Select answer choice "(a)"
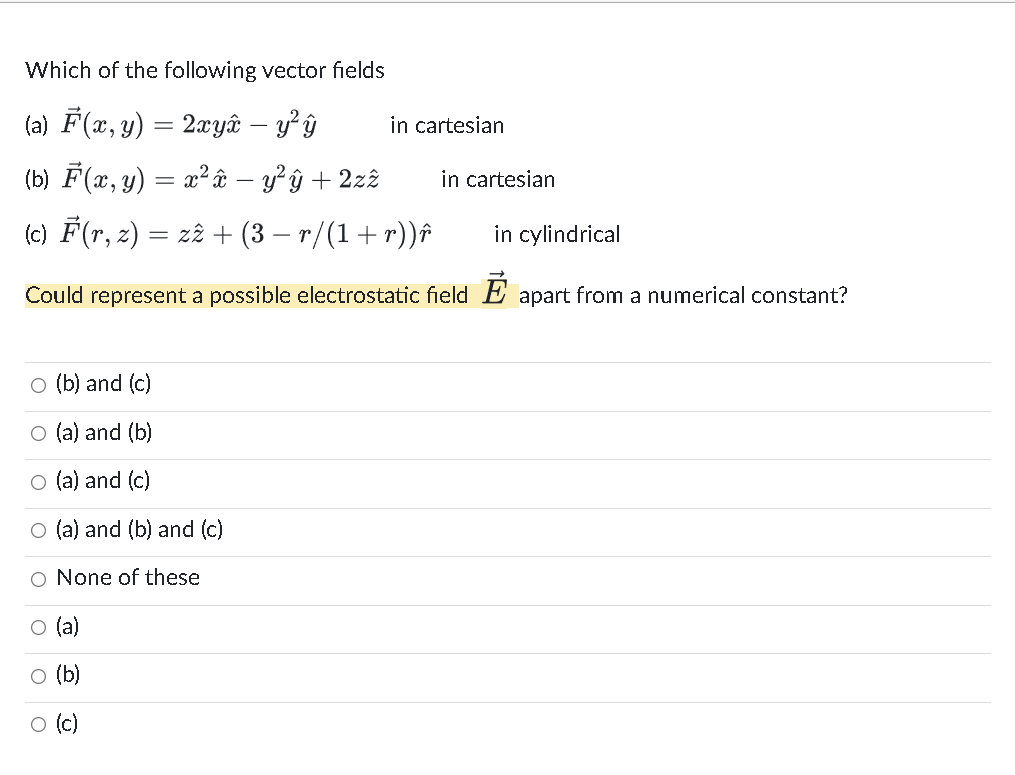The height and width of the screenshot is (775, 1015). (x=38, y=627)
